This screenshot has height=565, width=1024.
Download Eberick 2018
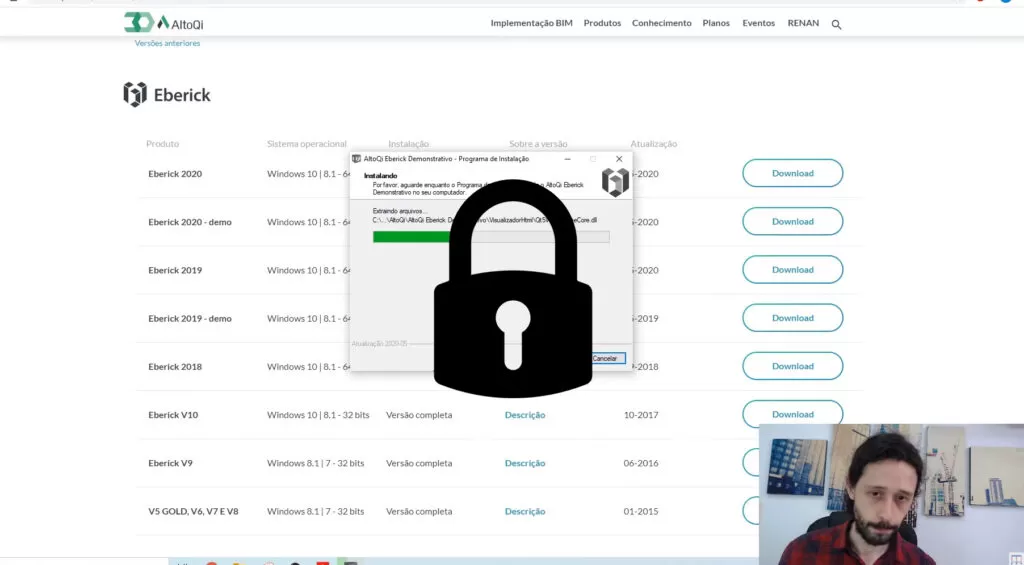coord(792,366)
